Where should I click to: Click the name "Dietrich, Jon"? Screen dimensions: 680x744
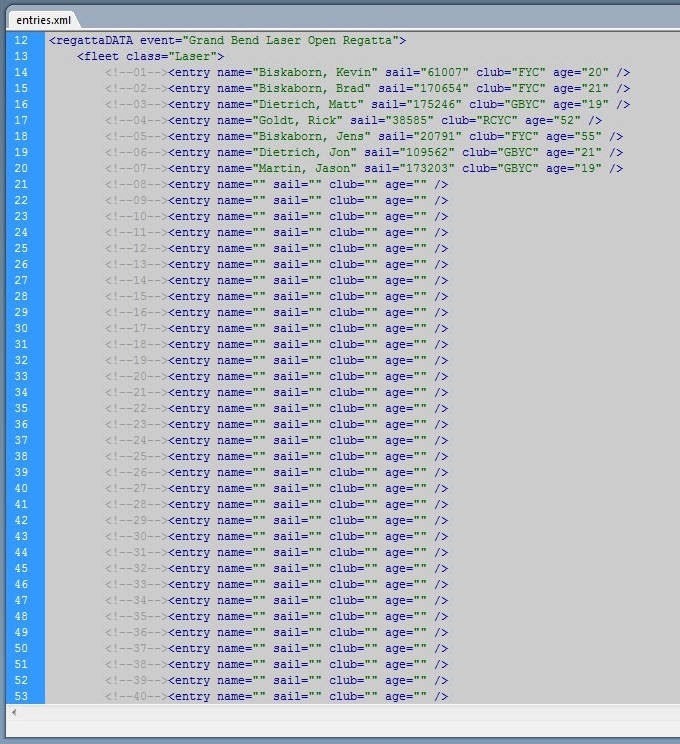pos(305,153)
